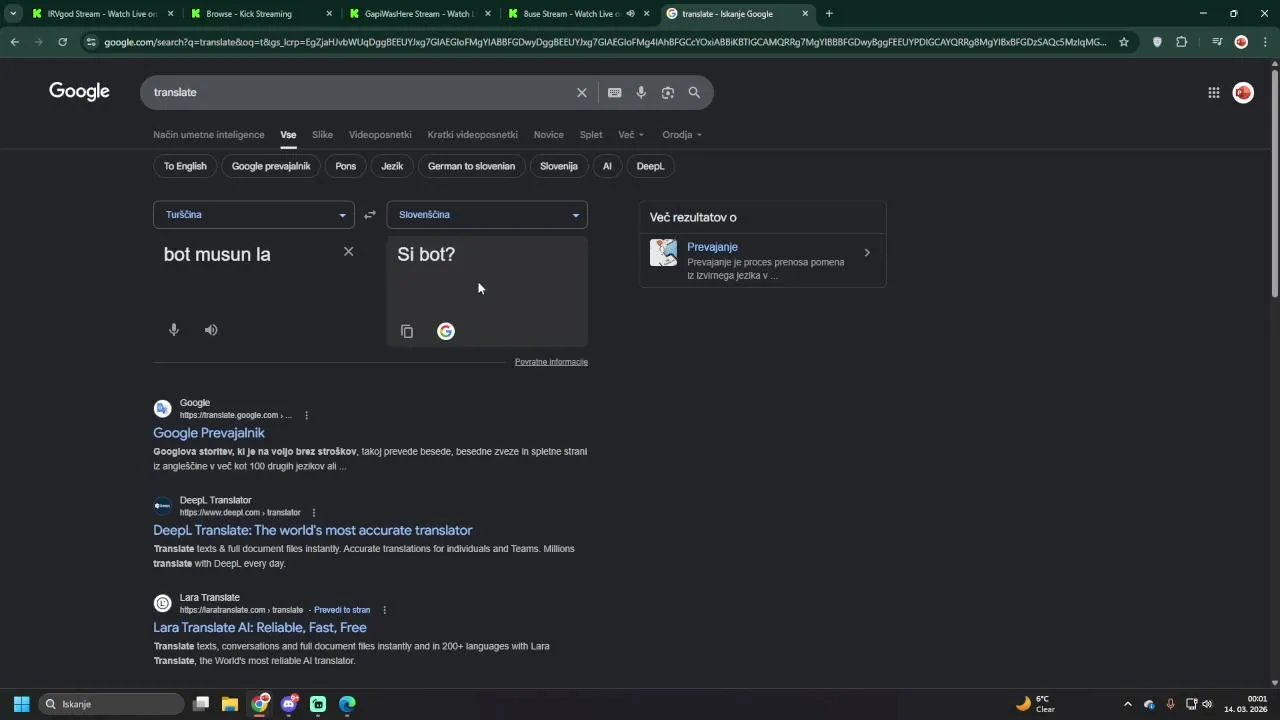This screenshot has width=1280, height=720.
Task: Click the Google search input field
Action: click(360, 92)
